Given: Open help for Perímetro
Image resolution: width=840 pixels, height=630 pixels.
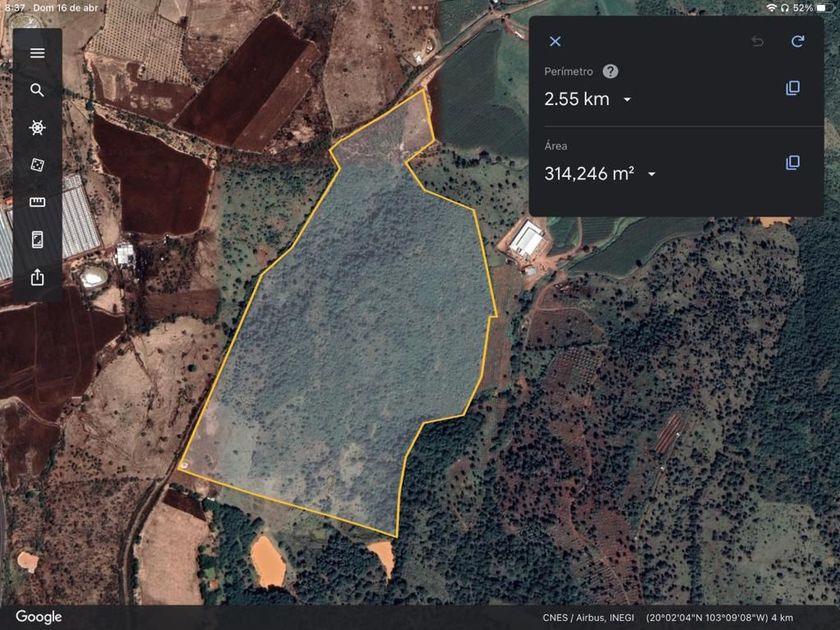Looking at the screenshot, I should 610,71.
